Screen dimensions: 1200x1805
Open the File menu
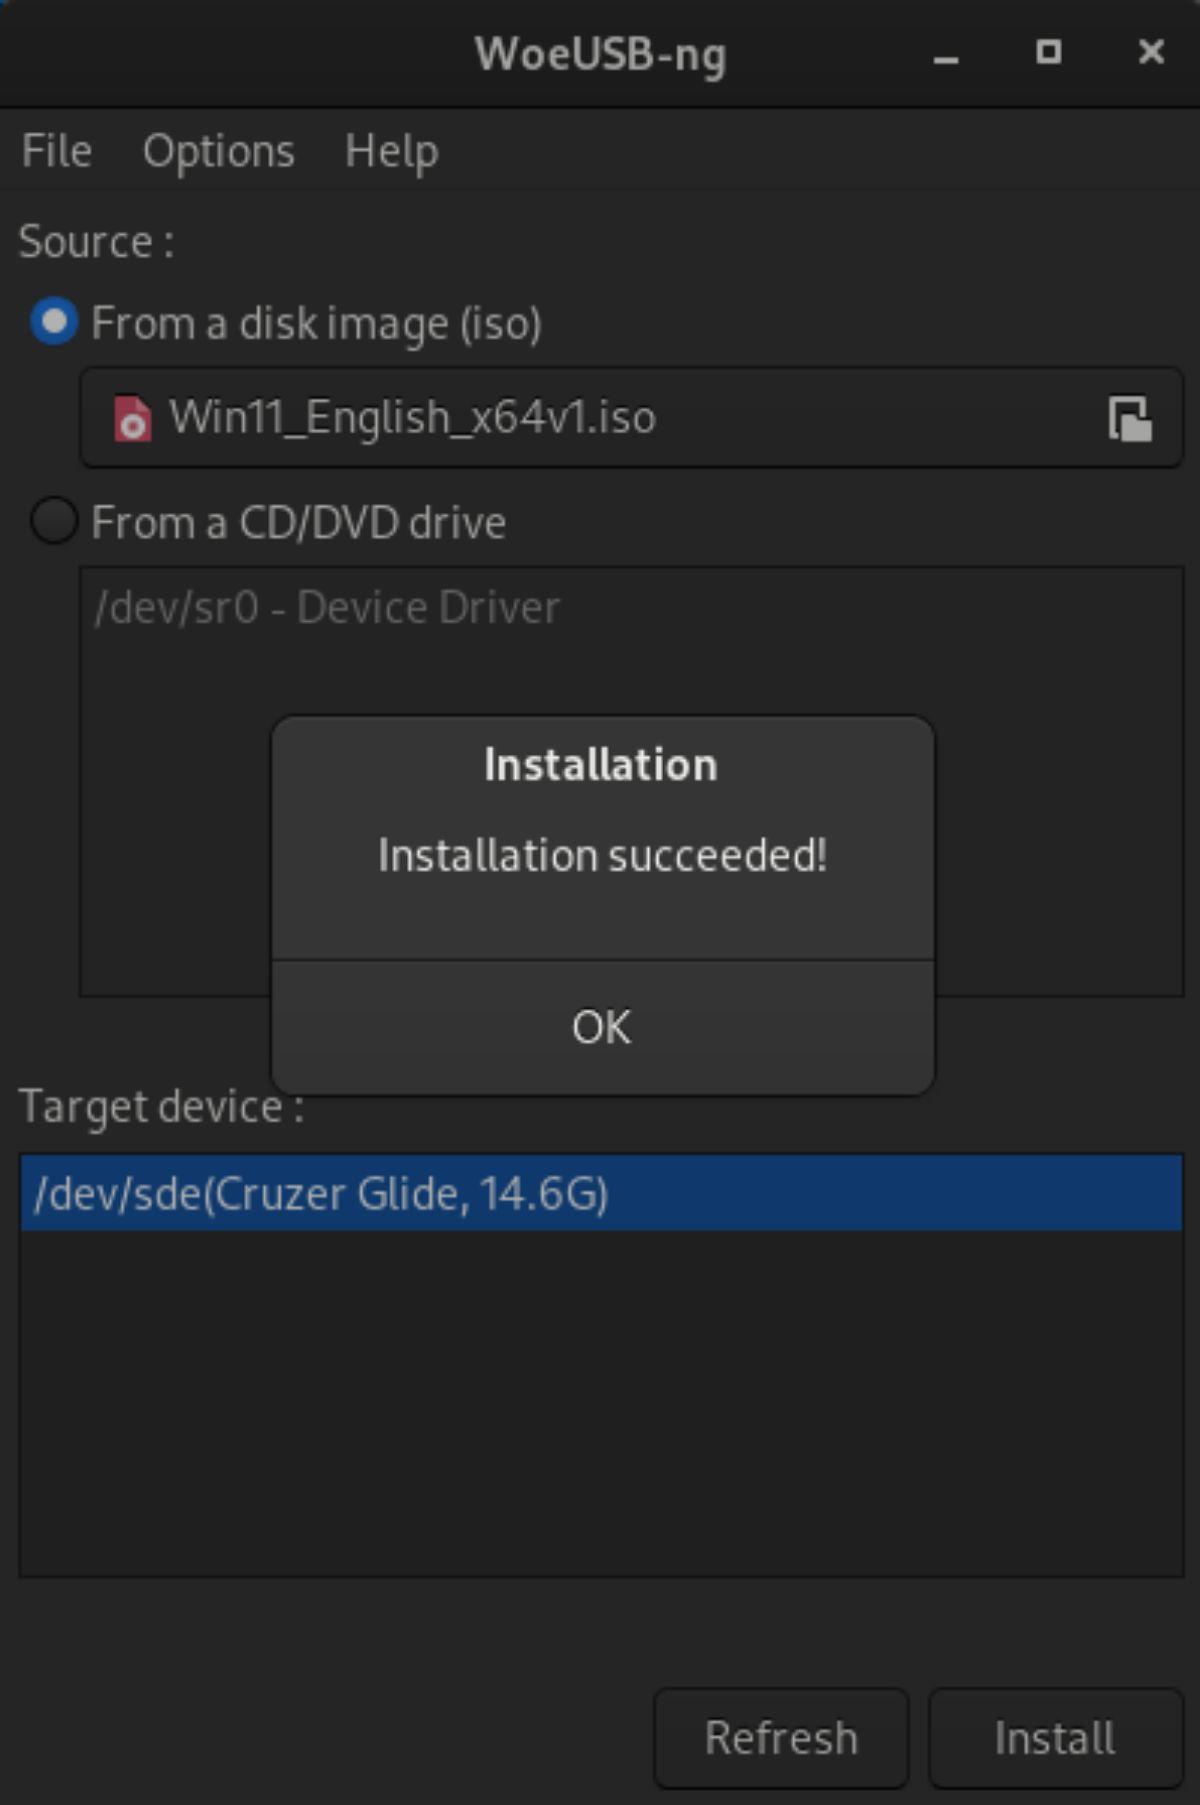[55, 151]
